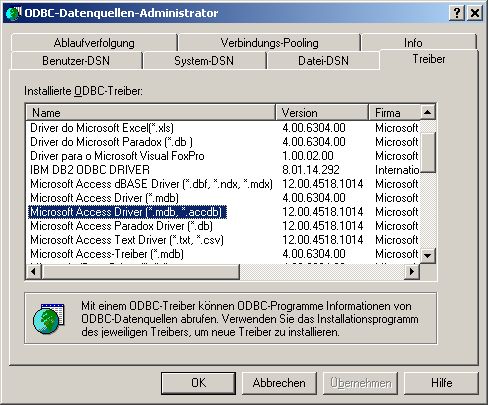Image resolution: width=488 pixels, height=405 pixels.
Task: Click the globe data source icon in info panel
Action: pyautogui.click(x=48, y=318)
